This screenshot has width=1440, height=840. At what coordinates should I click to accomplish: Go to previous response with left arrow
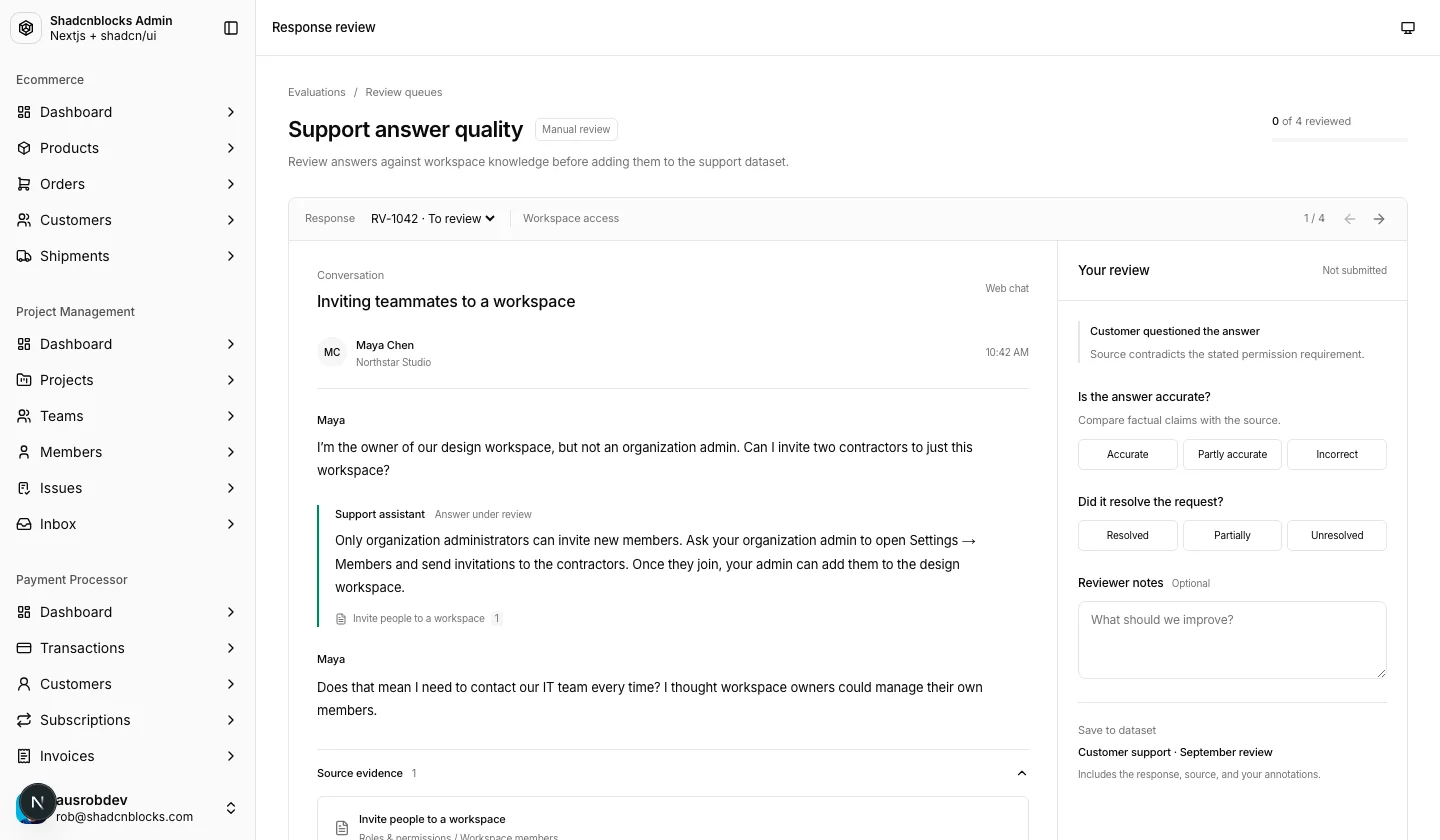click(1350, 219)
